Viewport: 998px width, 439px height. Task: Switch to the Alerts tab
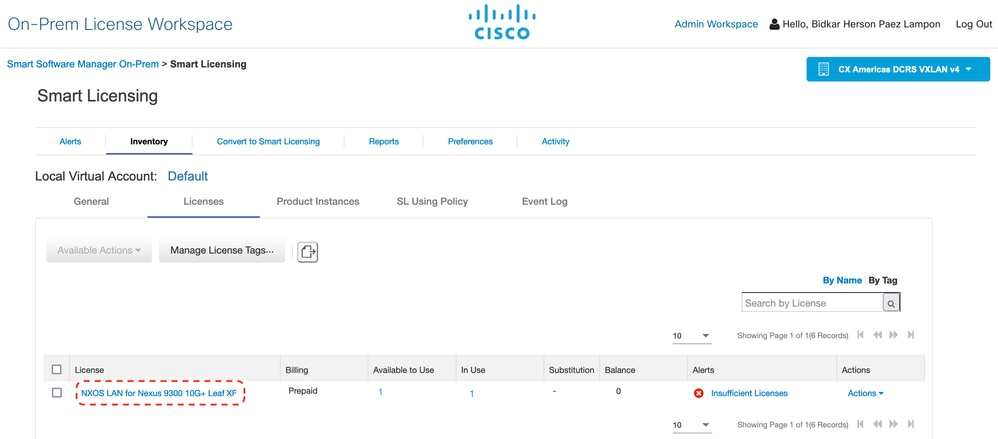click(x=70, y=141)
